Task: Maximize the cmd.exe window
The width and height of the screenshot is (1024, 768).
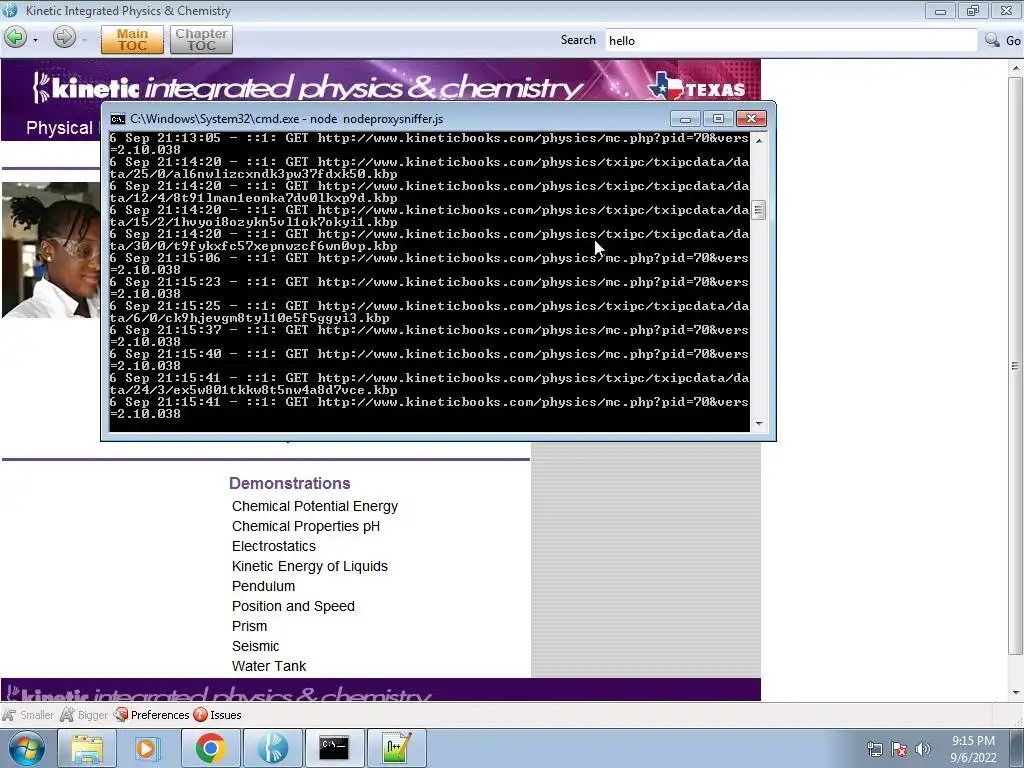Action: (x=718, y=119)
